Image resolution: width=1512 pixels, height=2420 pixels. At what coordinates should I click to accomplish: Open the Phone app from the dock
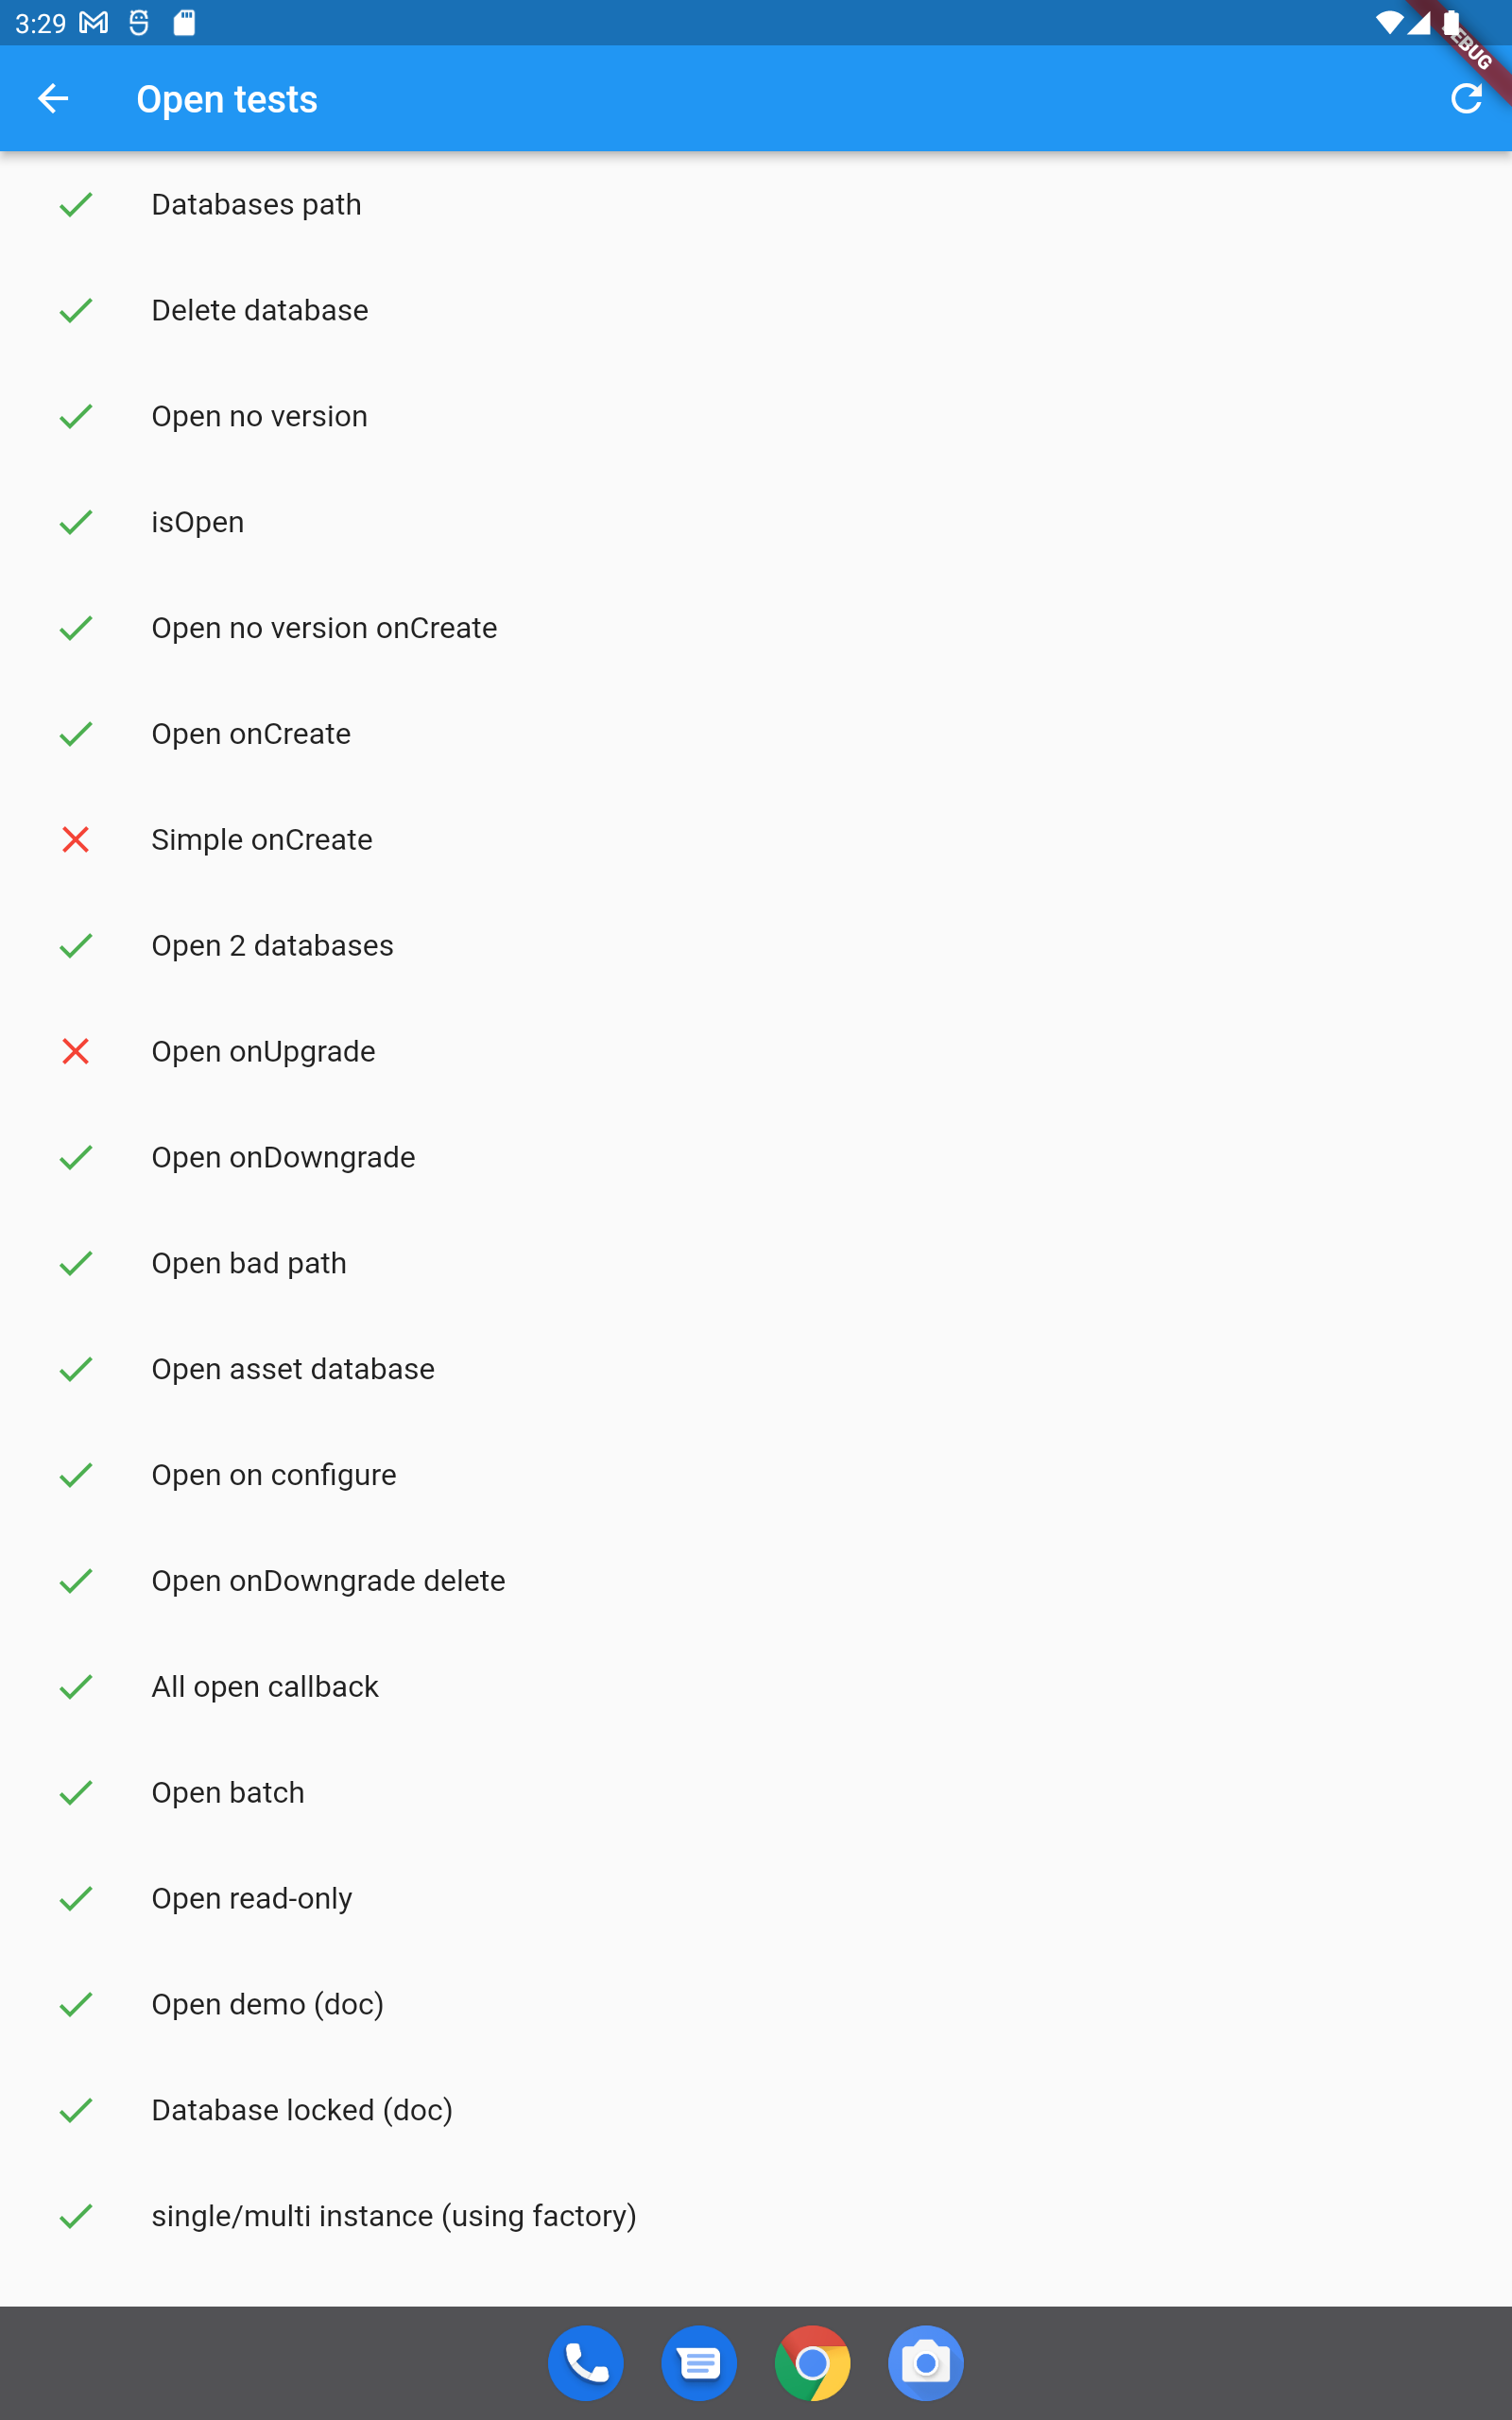tap(585, 2362)
